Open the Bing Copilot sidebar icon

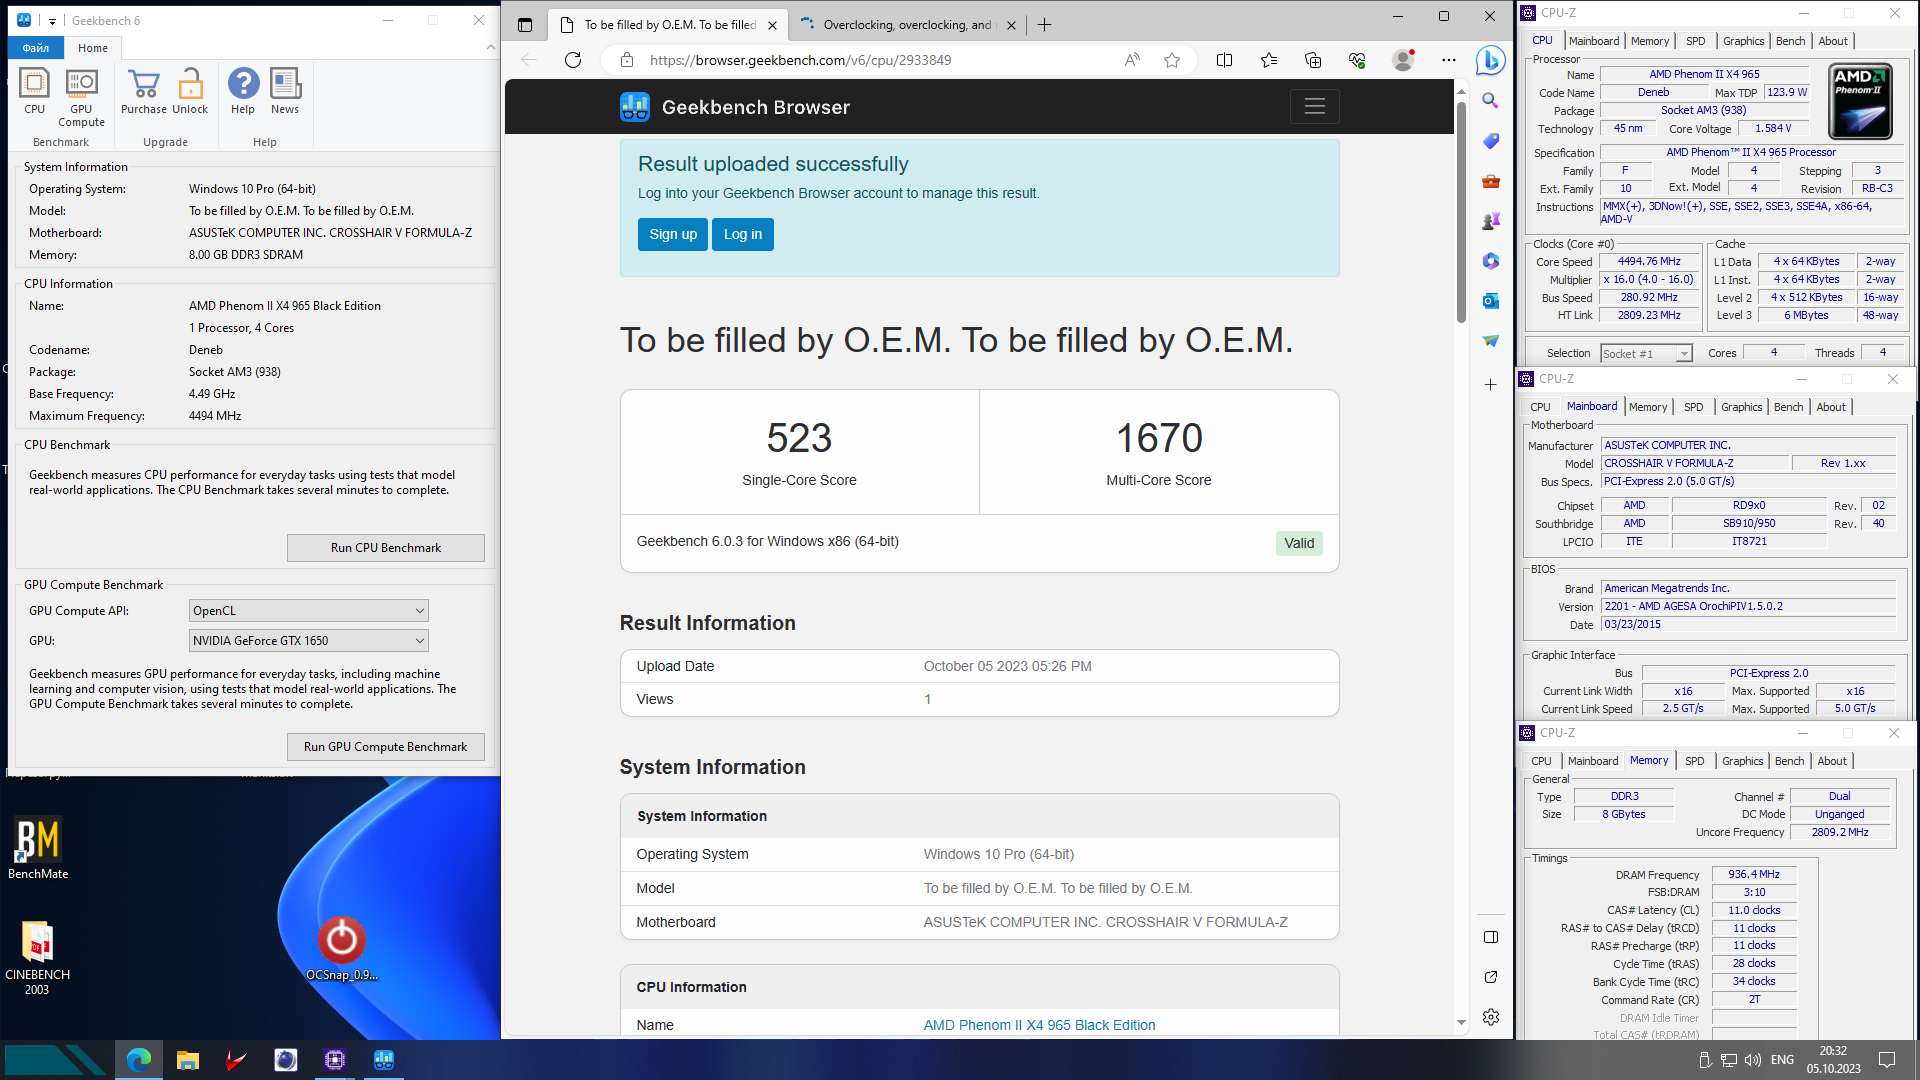pos(1490,60)
